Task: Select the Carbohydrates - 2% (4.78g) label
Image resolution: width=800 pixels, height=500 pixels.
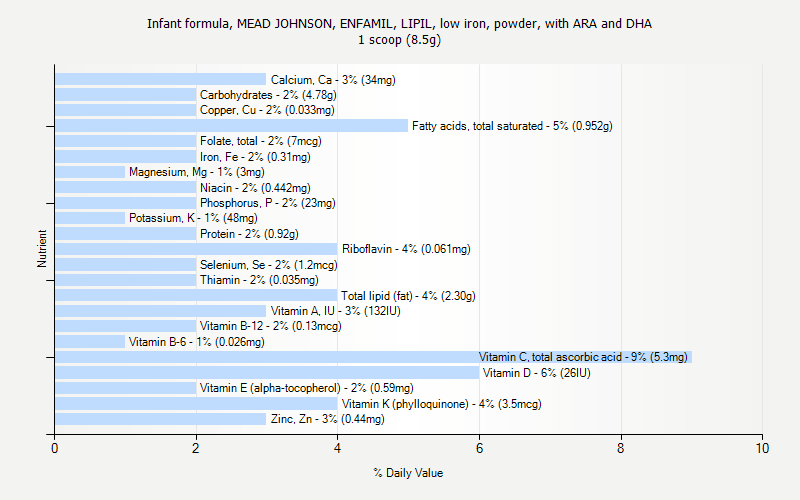Action: 268,95
